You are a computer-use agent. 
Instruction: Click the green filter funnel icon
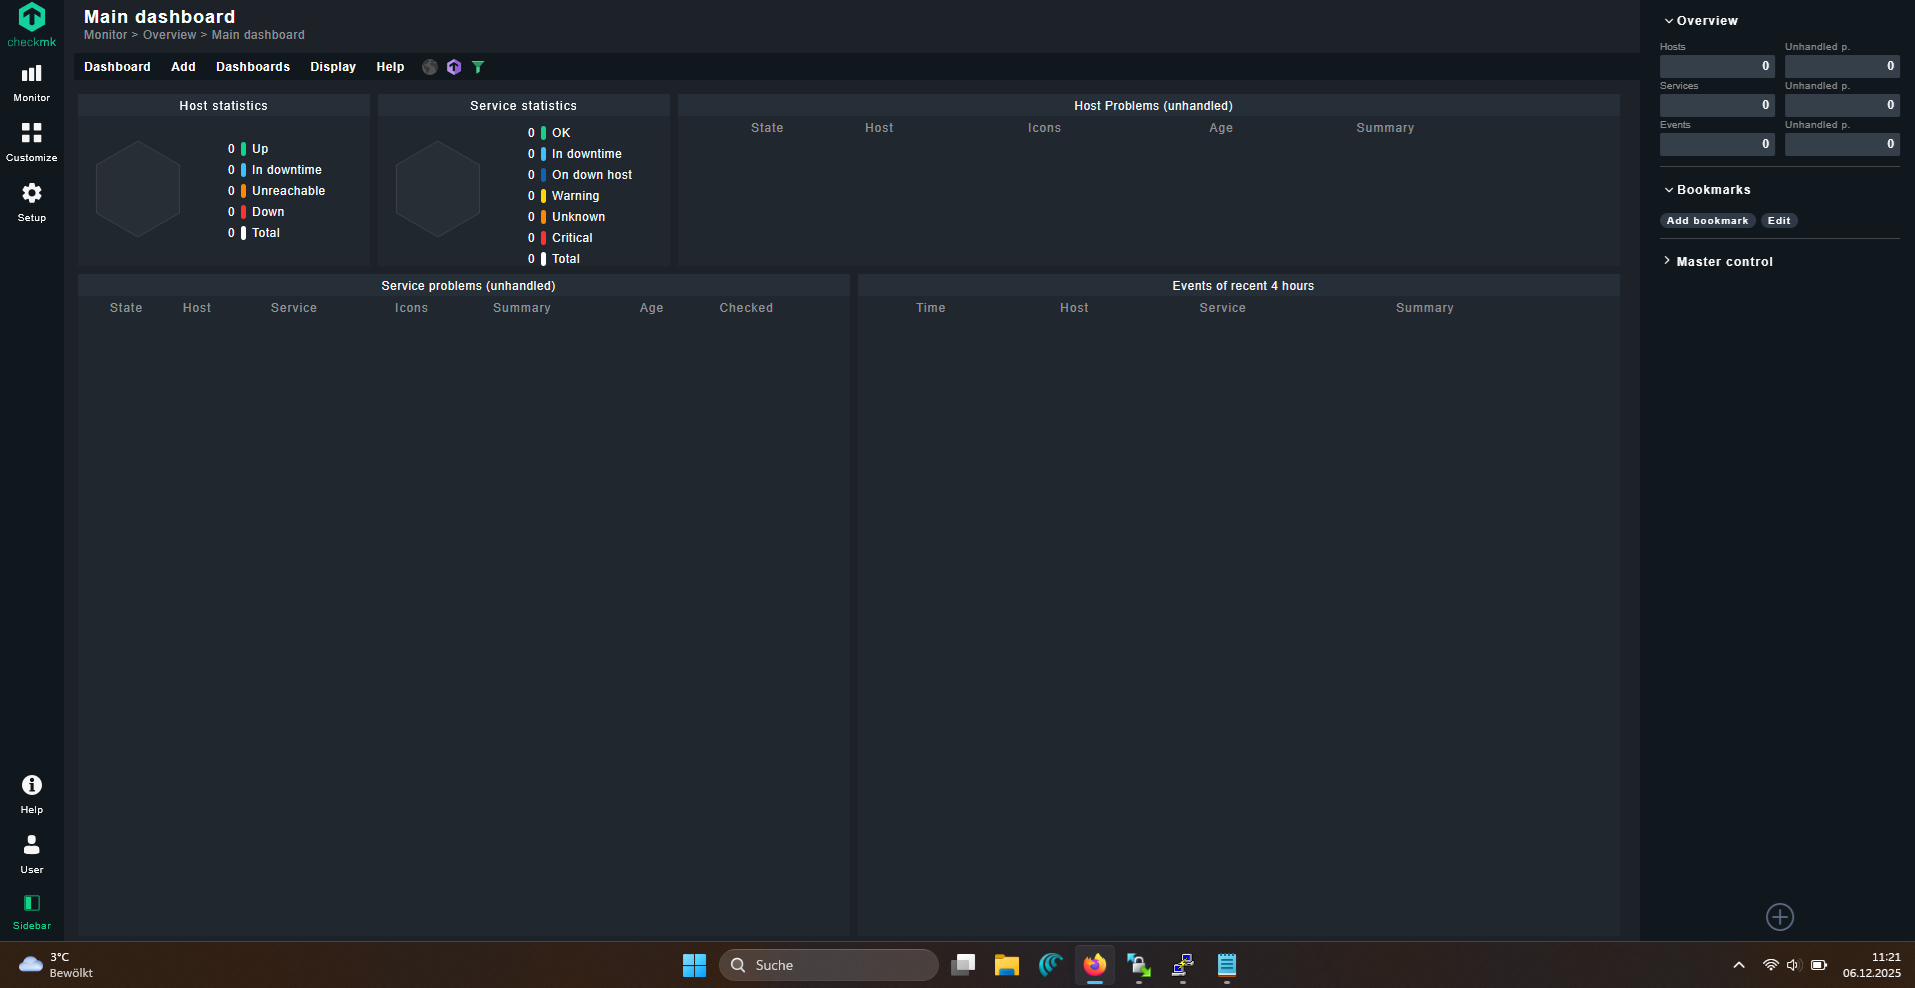(x=478, y=67)
